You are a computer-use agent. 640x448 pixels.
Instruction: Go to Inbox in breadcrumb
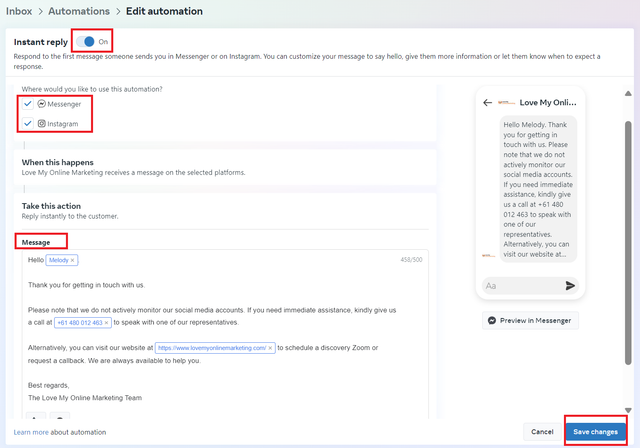(x=19, y=11)
